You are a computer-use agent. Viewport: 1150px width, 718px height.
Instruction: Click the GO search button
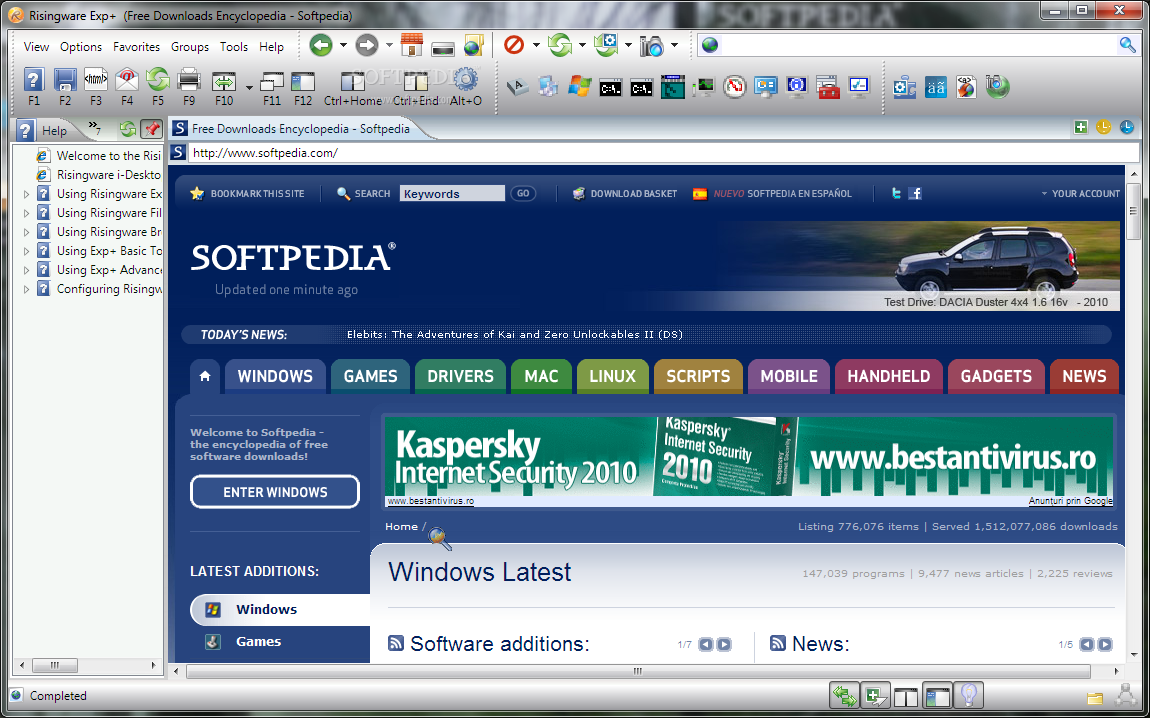523,194
